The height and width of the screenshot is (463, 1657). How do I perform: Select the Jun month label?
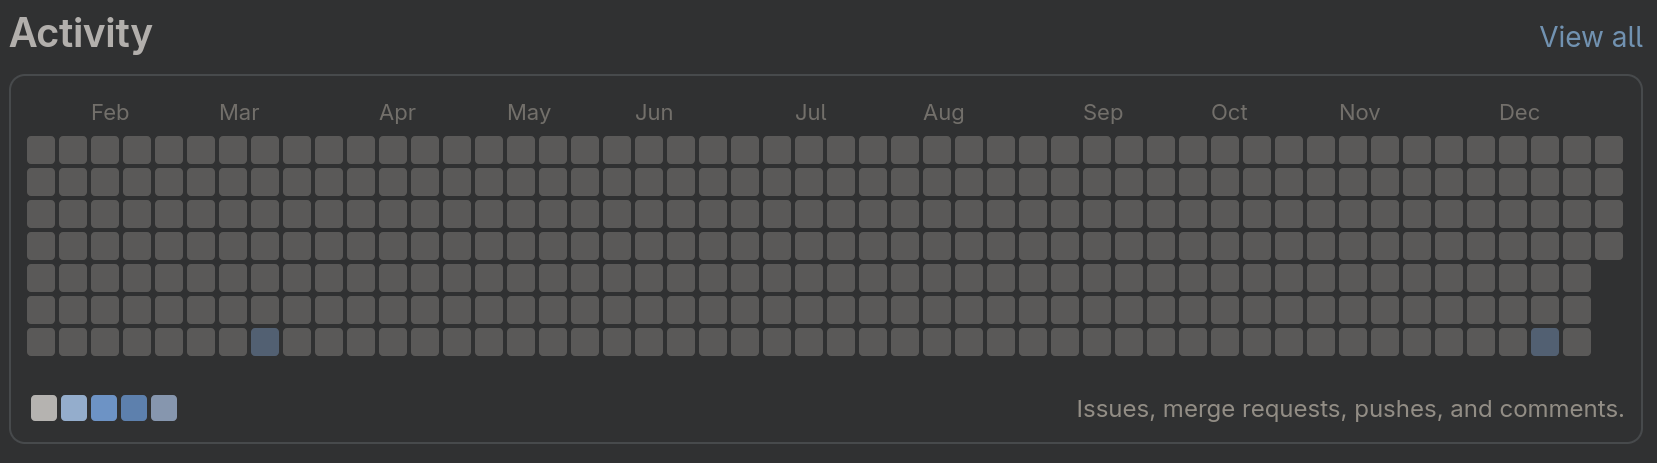point(654,113)
